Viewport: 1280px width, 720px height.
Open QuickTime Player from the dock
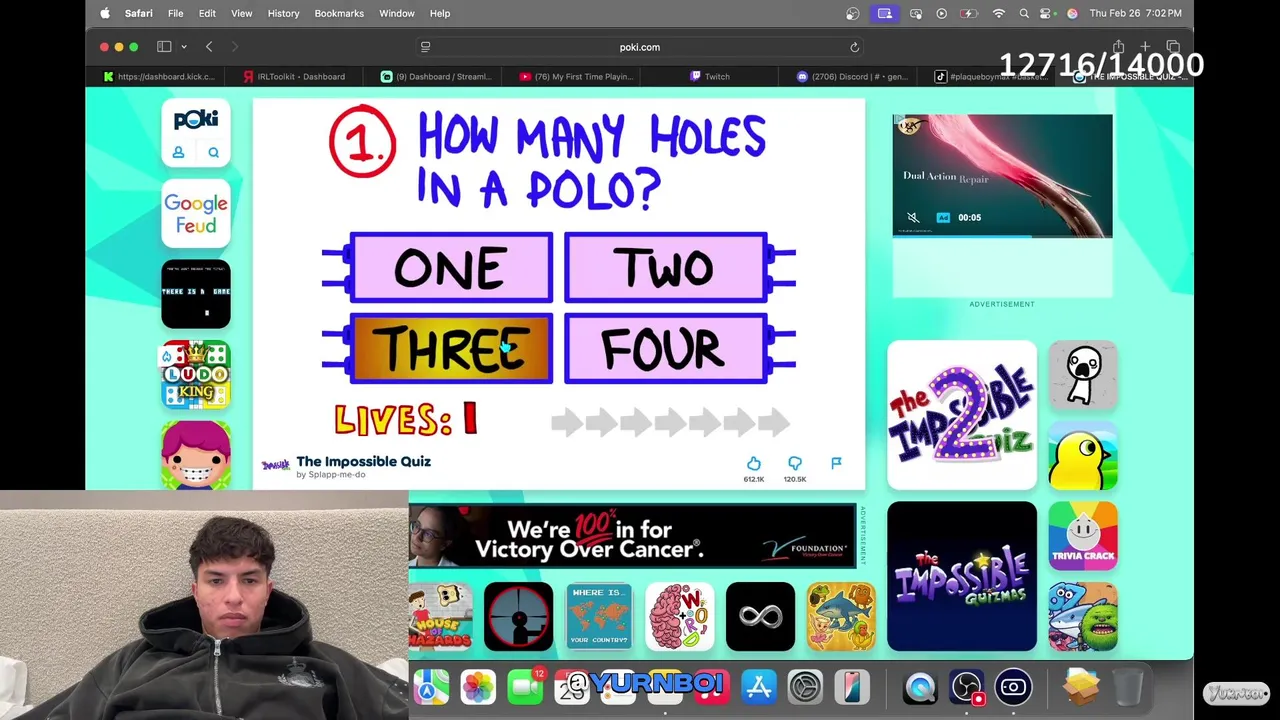920,687
